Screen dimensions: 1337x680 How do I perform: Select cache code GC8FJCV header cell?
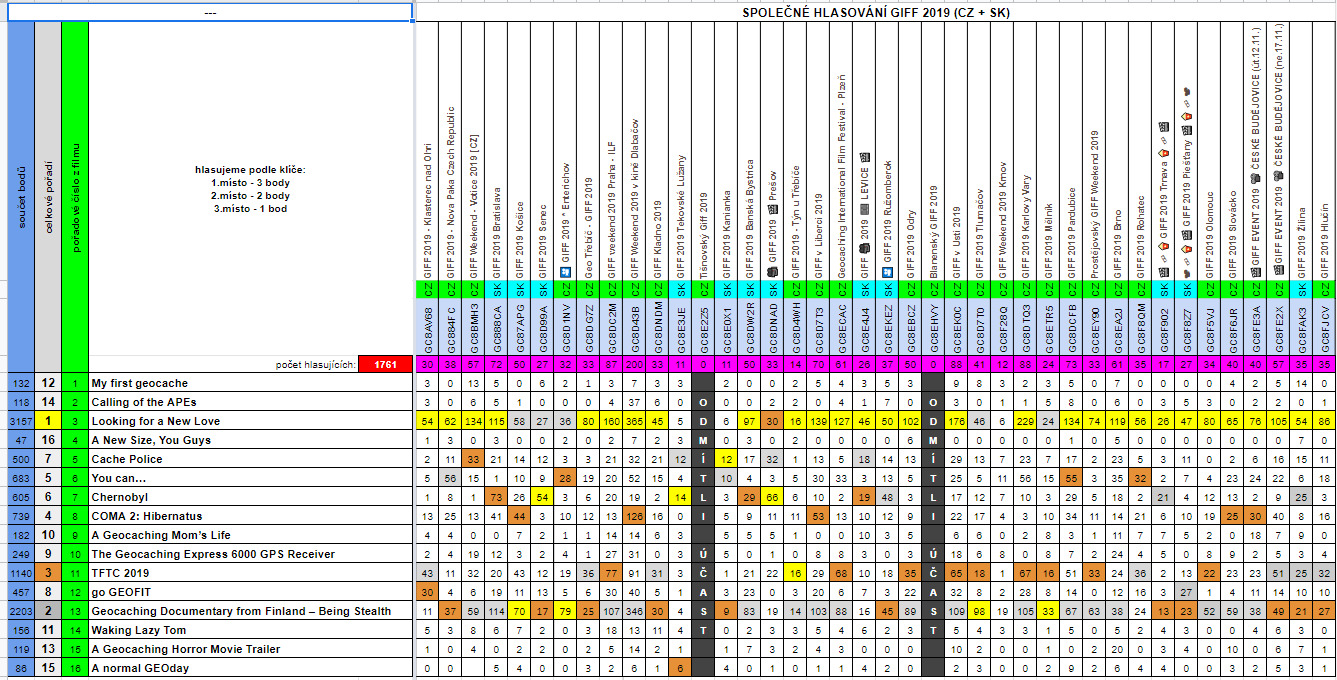point(1323,327)
